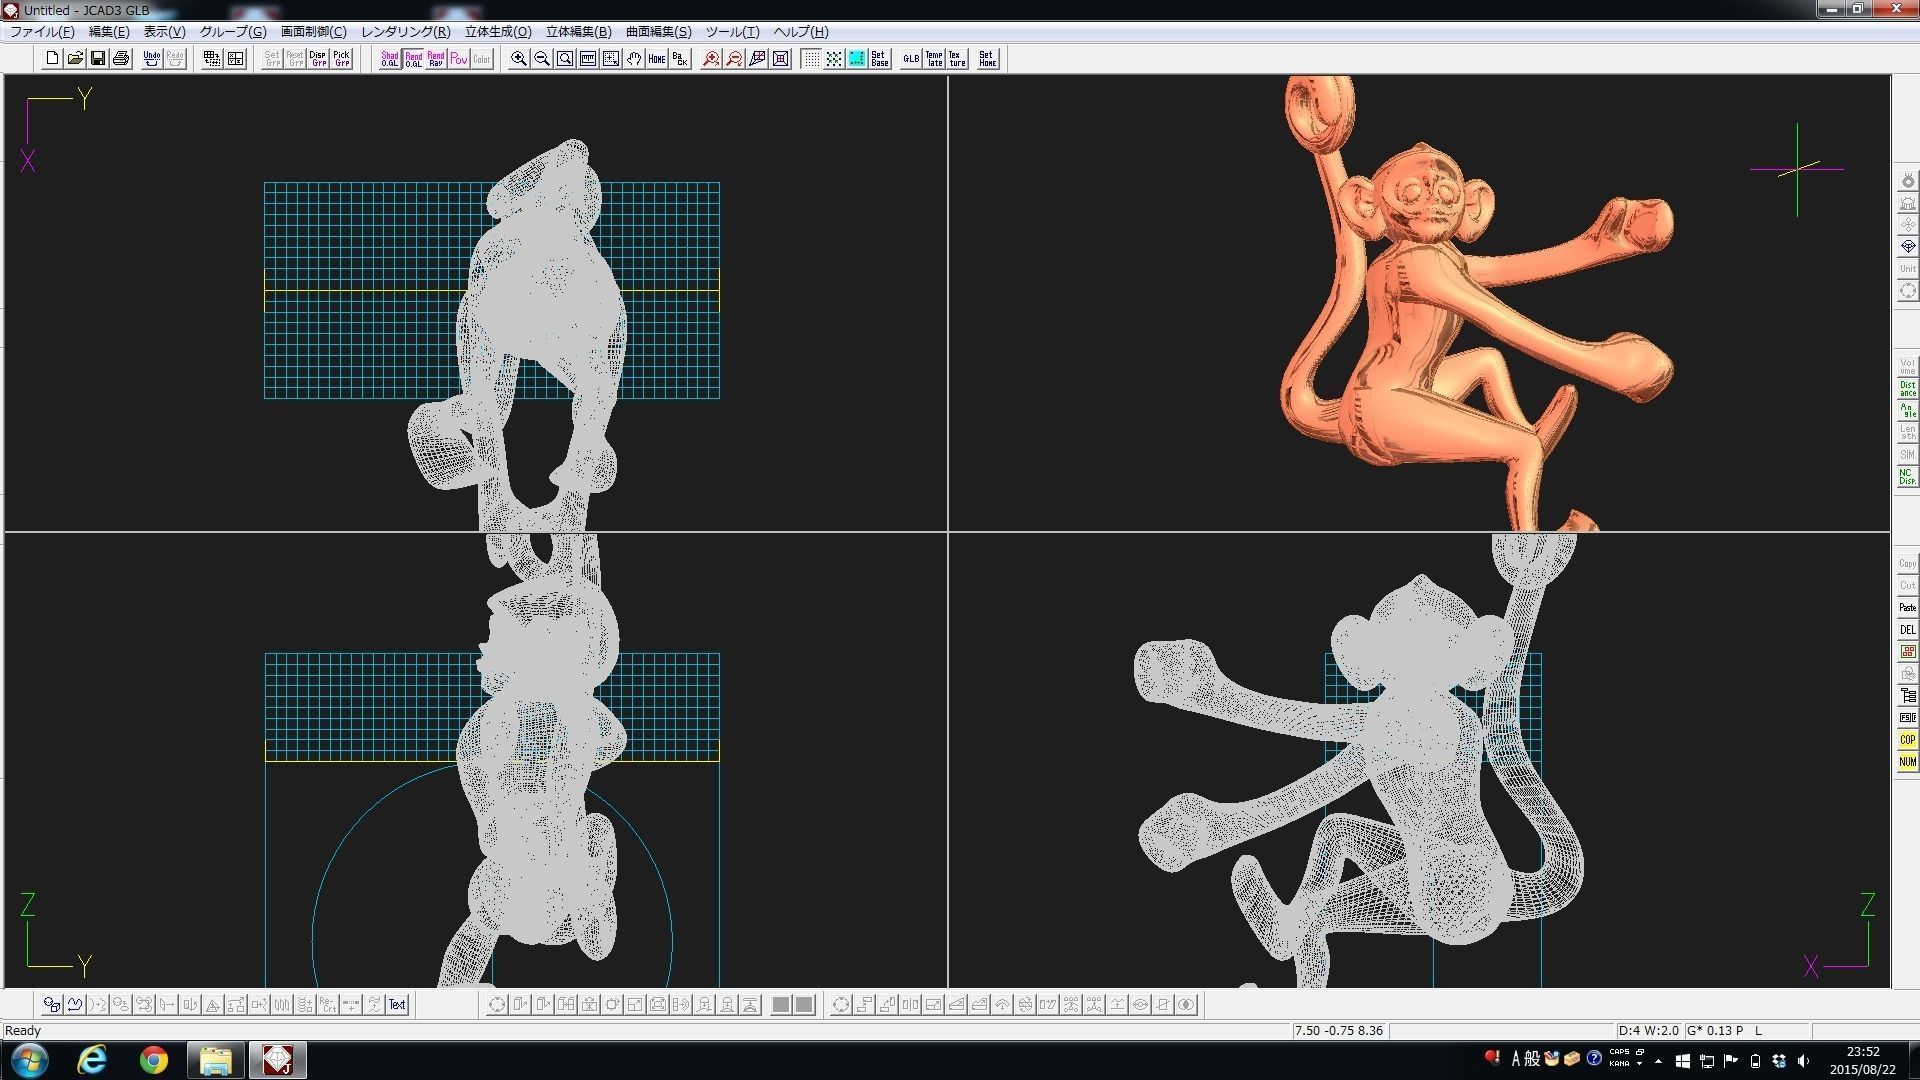Toggle the Rend O.GL render mode
Image resolution: width=1920 pixels, height=1080 pixels.
click(413, 59)
